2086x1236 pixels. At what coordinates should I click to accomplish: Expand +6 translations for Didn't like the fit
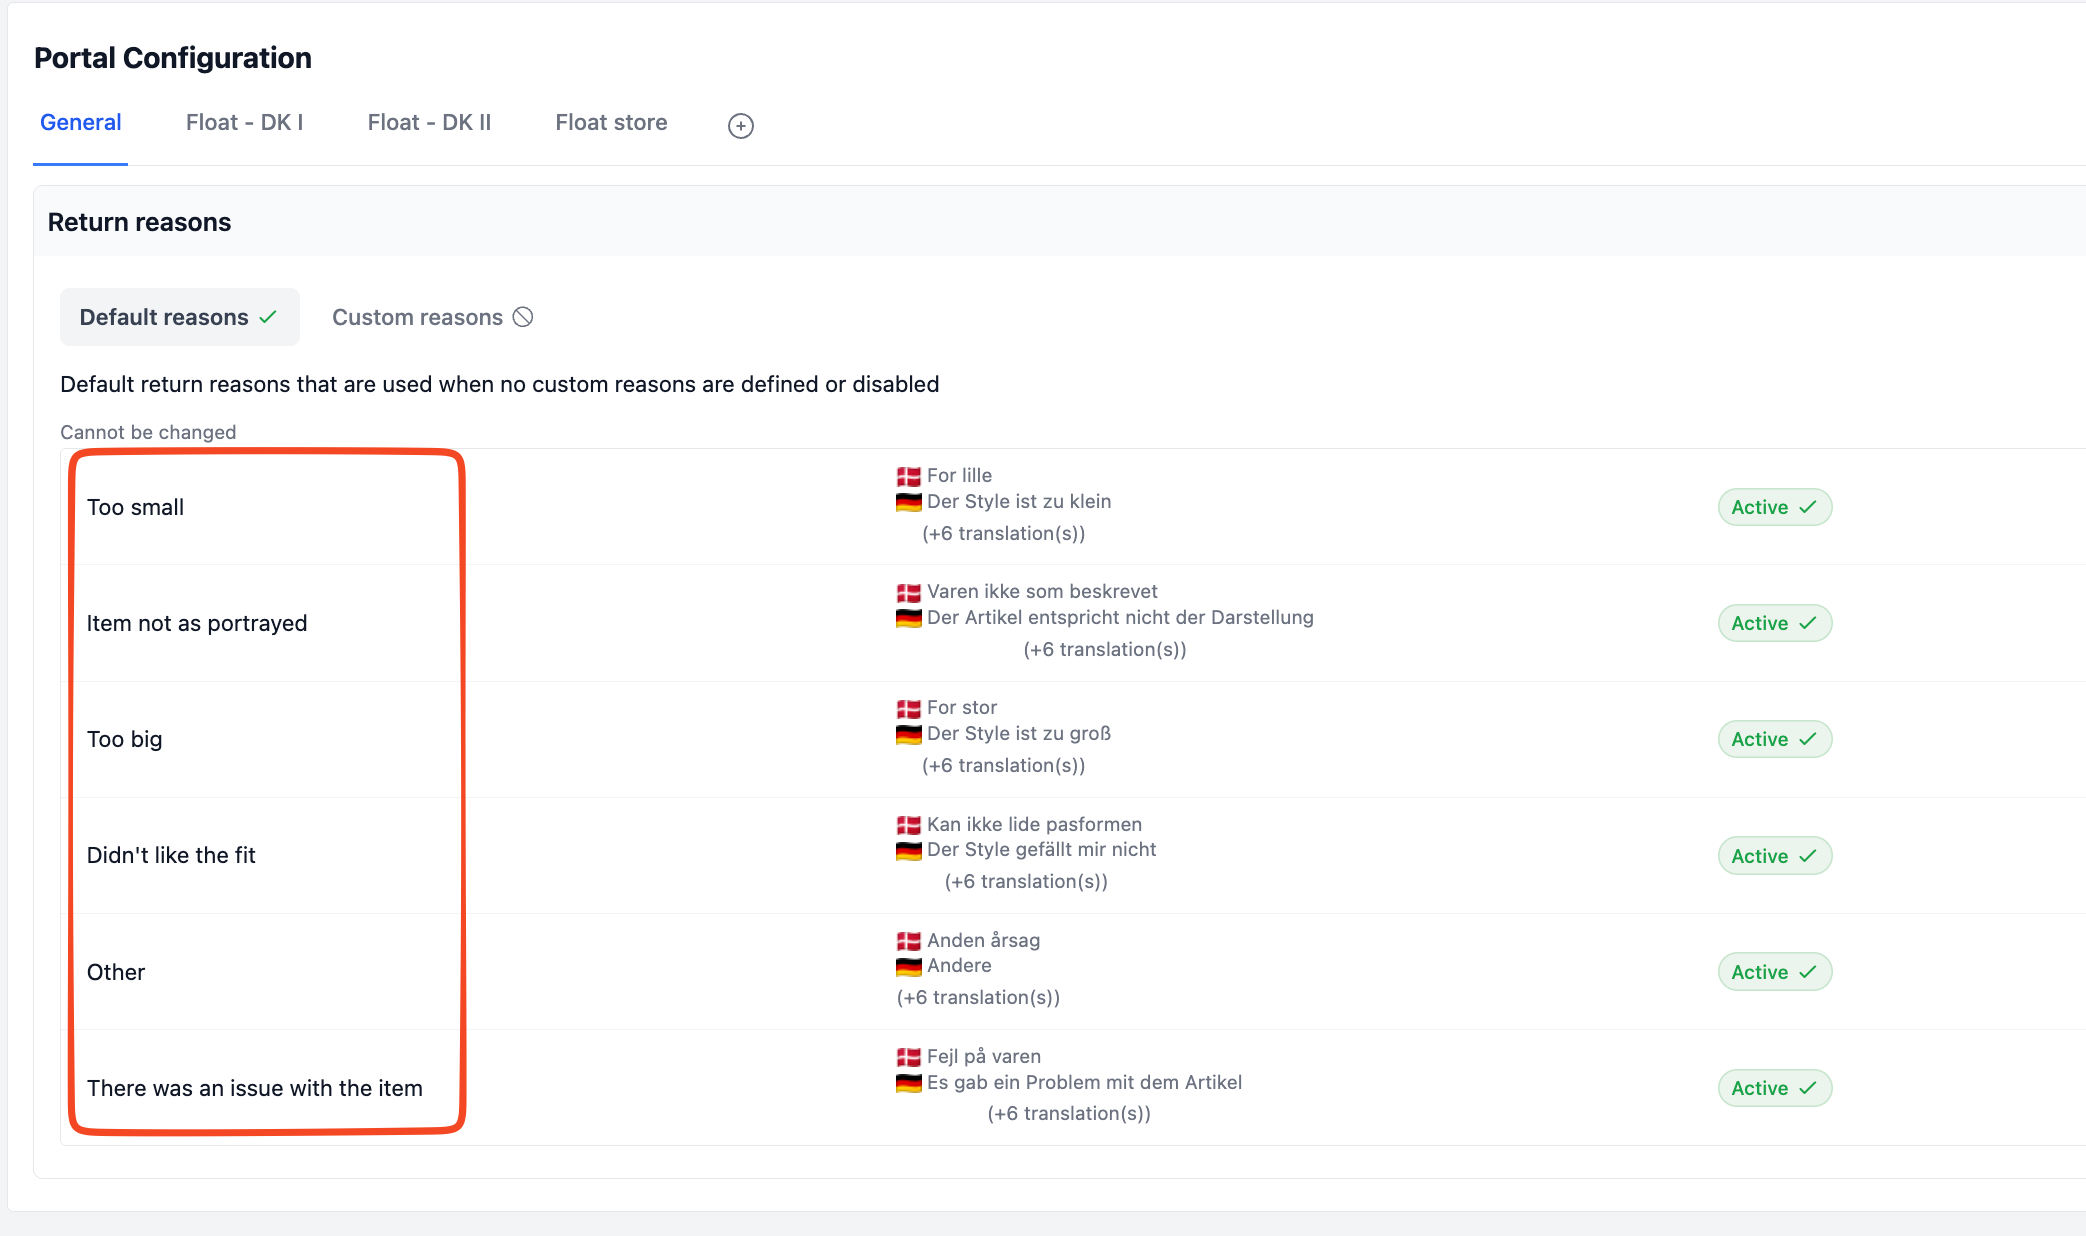coord(1026,881)
